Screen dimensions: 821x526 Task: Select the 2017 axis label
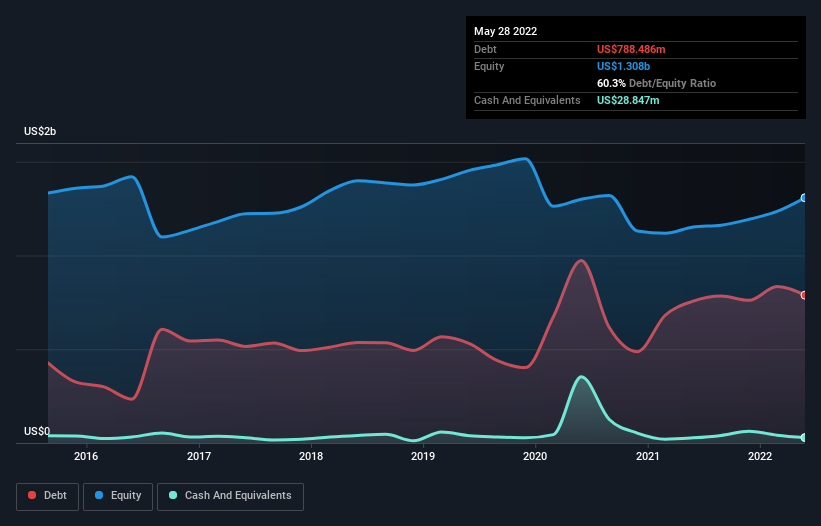[x=199, y=456]
